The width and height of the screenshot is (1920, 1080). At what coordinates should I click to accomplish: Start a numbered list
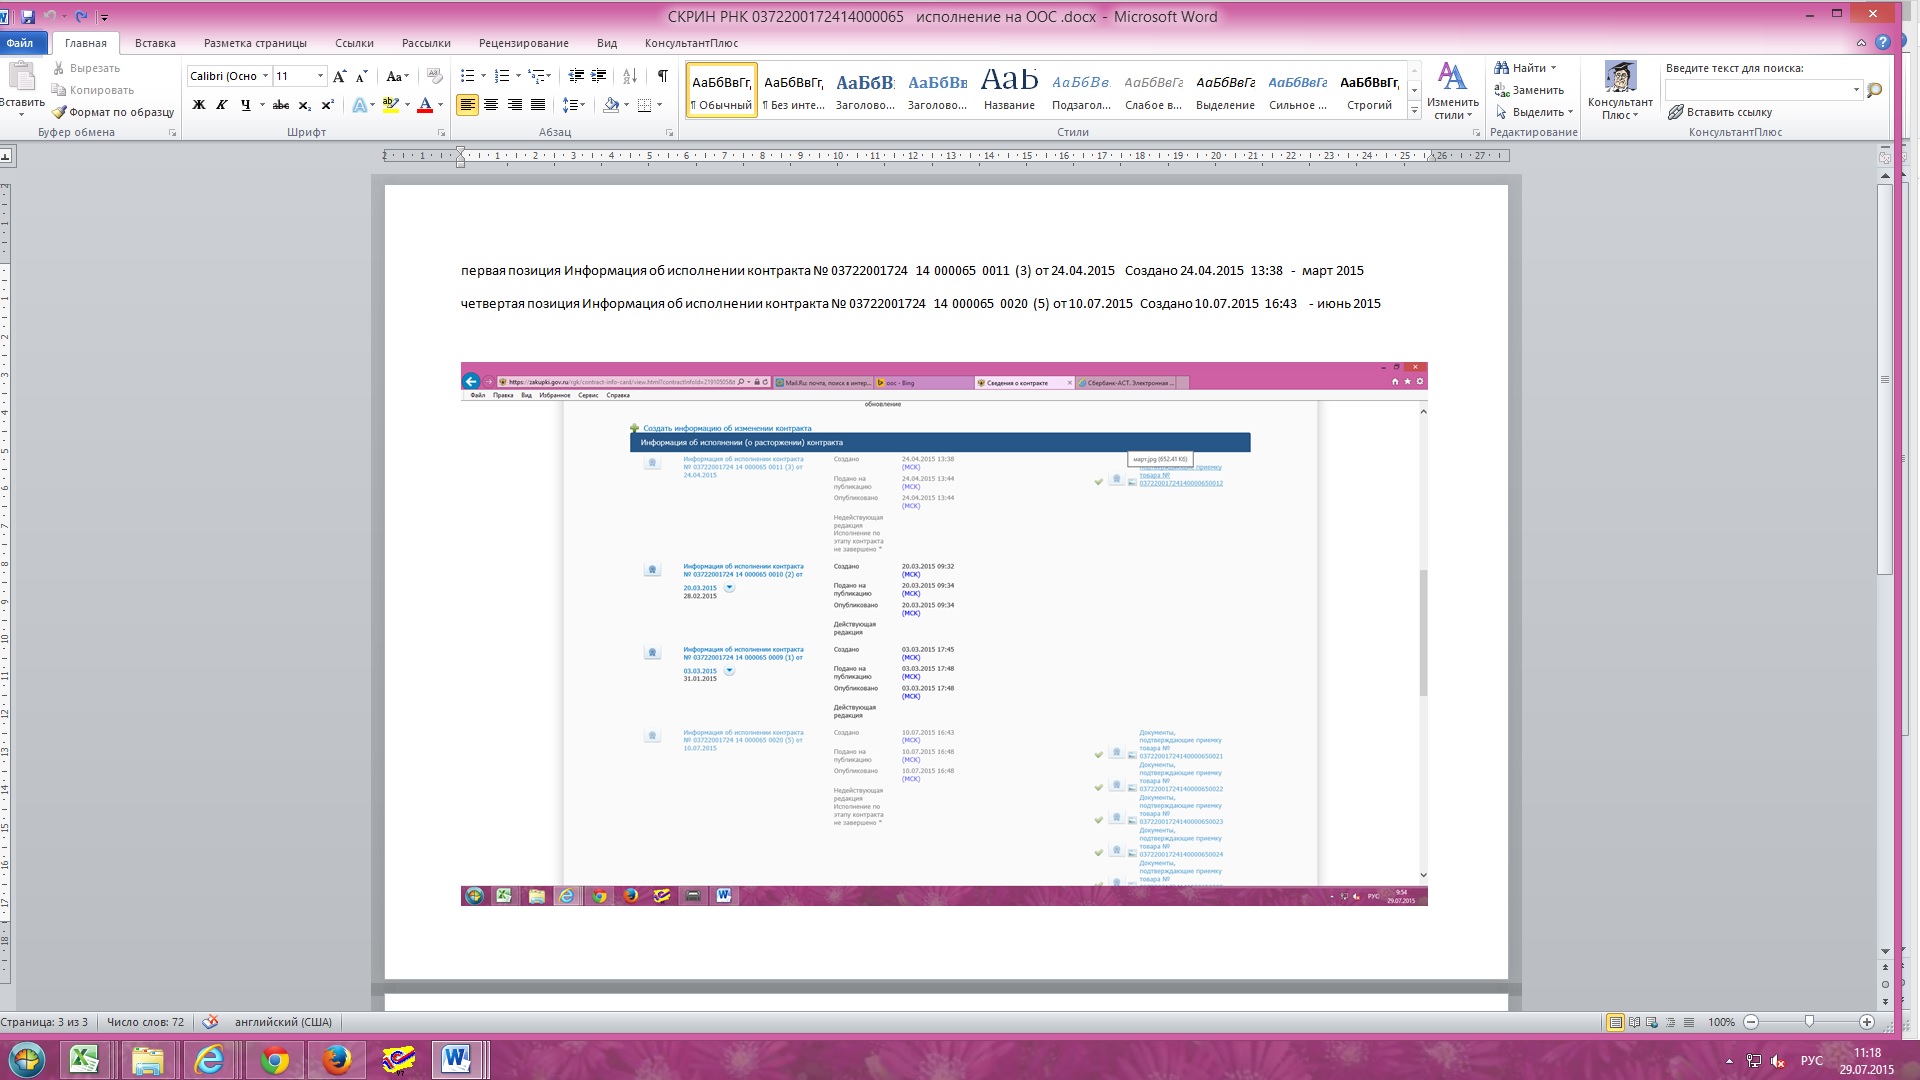pyautogui.click(x=502, y=76)
